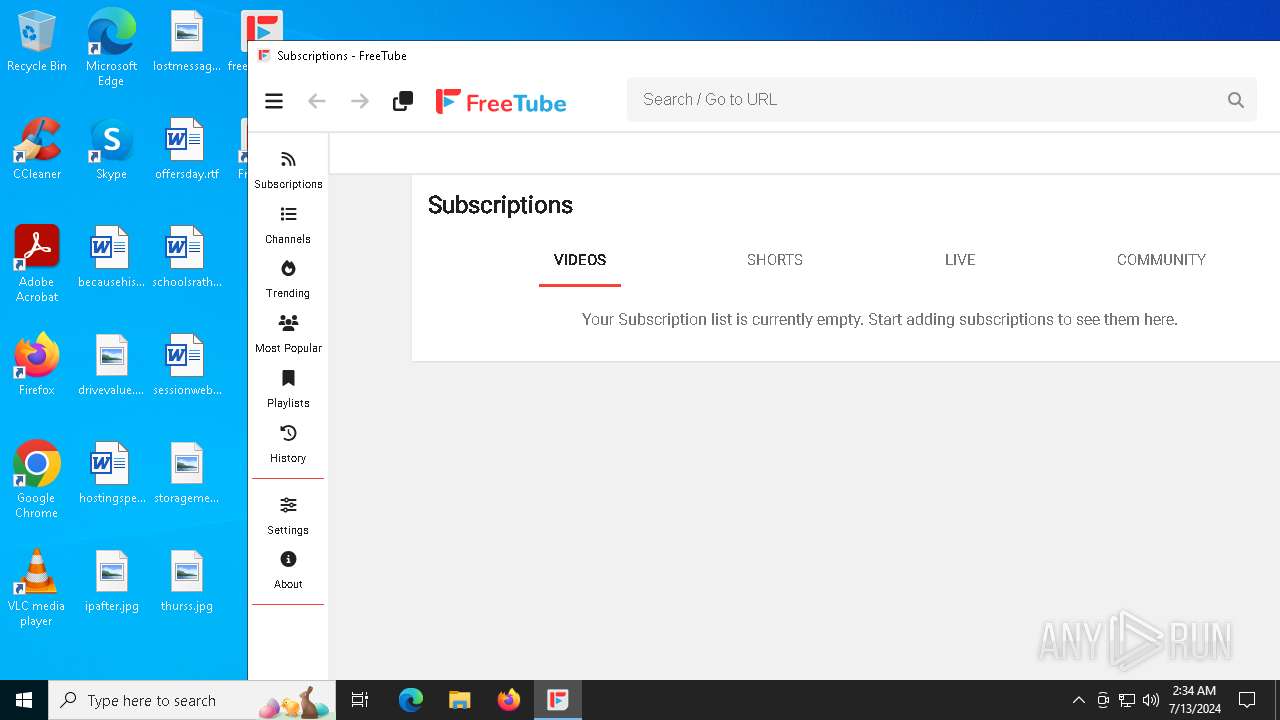Select the ipafter.jpg file
This screenshot has width=1280, height=720.
[x=111, y=581]
